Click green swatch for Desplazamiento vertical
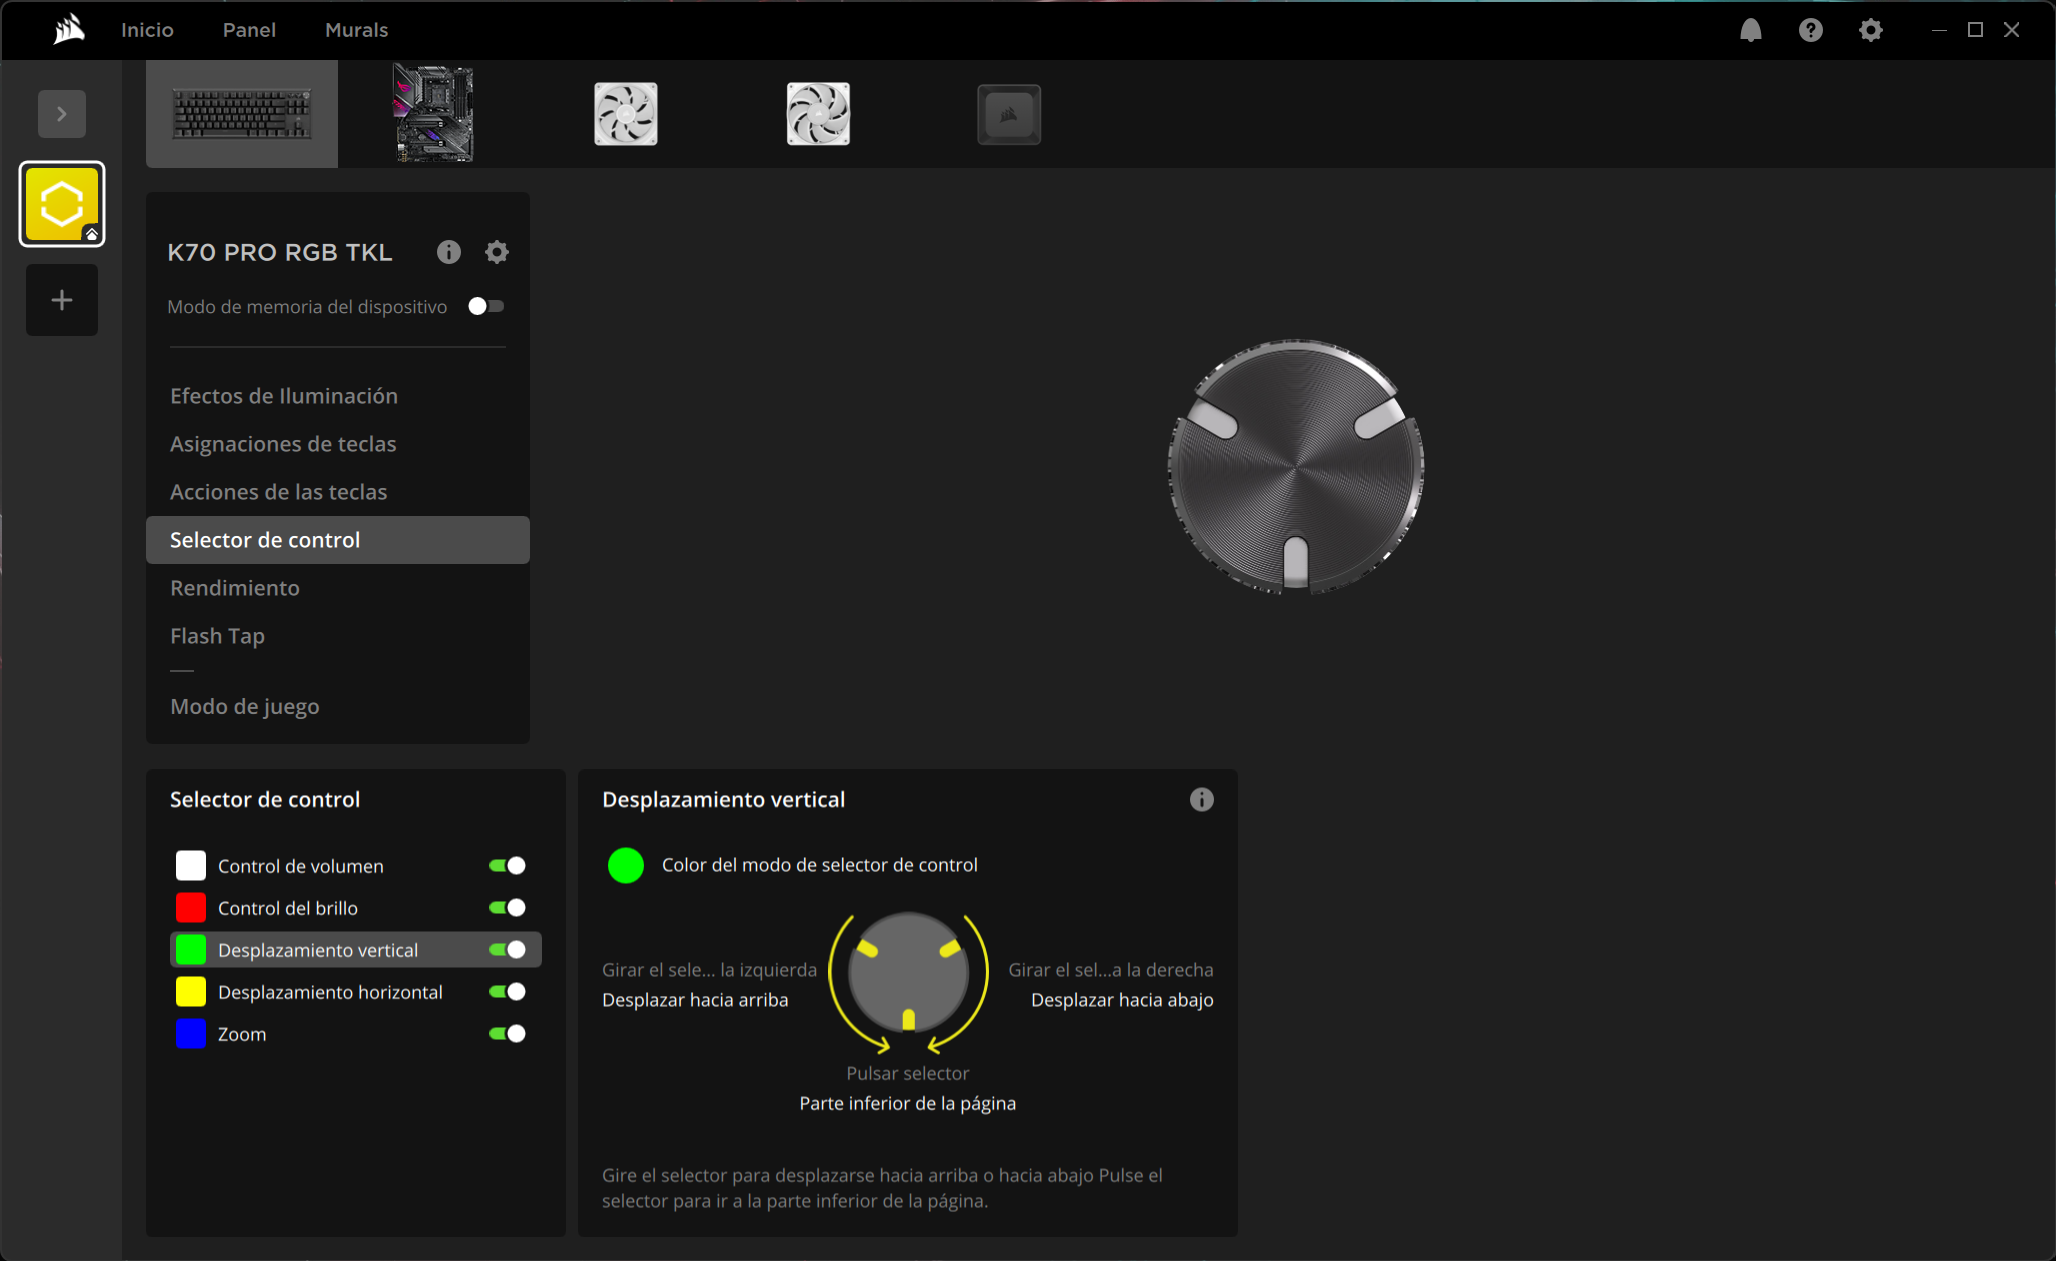The height and width of the screenshot is (1261, 2056). [191, 950]
